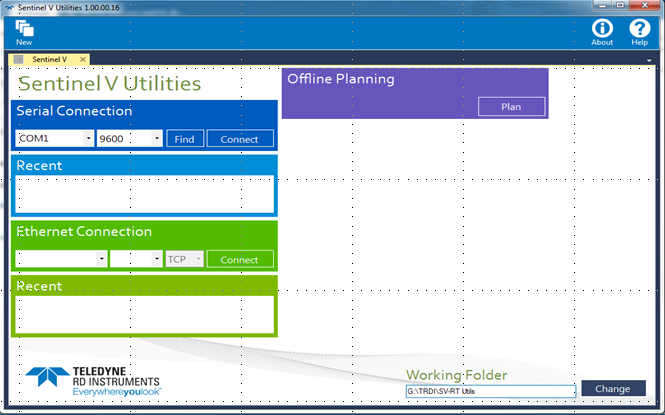Click the Teledyne RD Instruments logo

click(x=92, y=381)
